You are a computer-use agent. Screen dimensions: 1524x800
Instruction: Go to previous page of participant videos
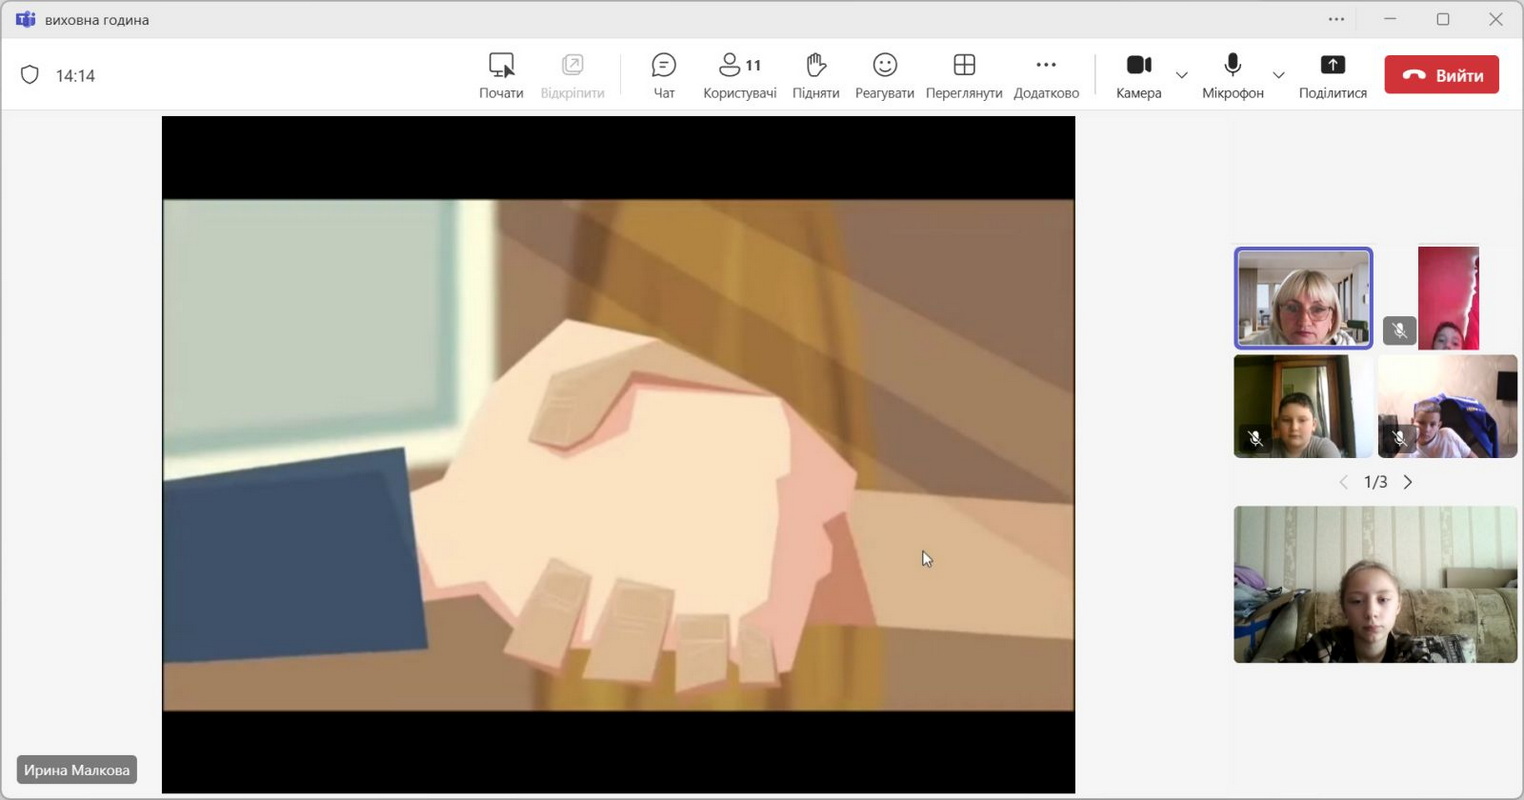pyautogui.click(x=1343, y=482)
